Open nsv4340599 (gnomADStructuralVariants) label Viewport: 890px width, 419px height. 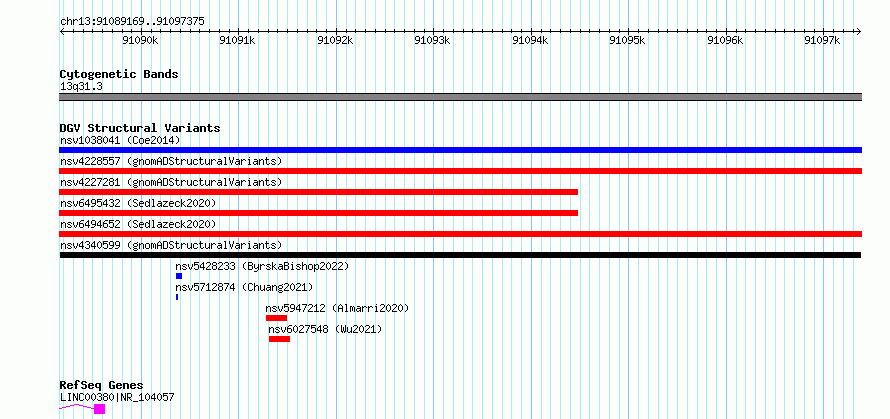click(x=171, y=245)
